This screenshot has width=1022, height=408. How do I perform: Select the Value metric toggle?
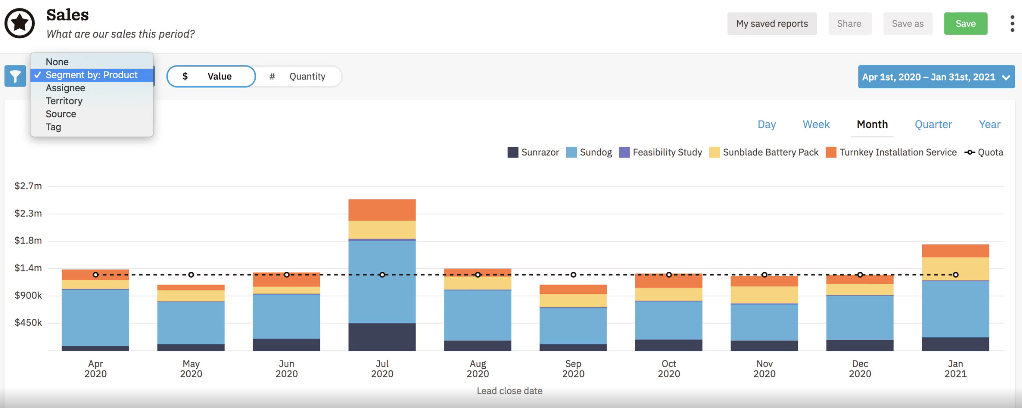point(211,76)
